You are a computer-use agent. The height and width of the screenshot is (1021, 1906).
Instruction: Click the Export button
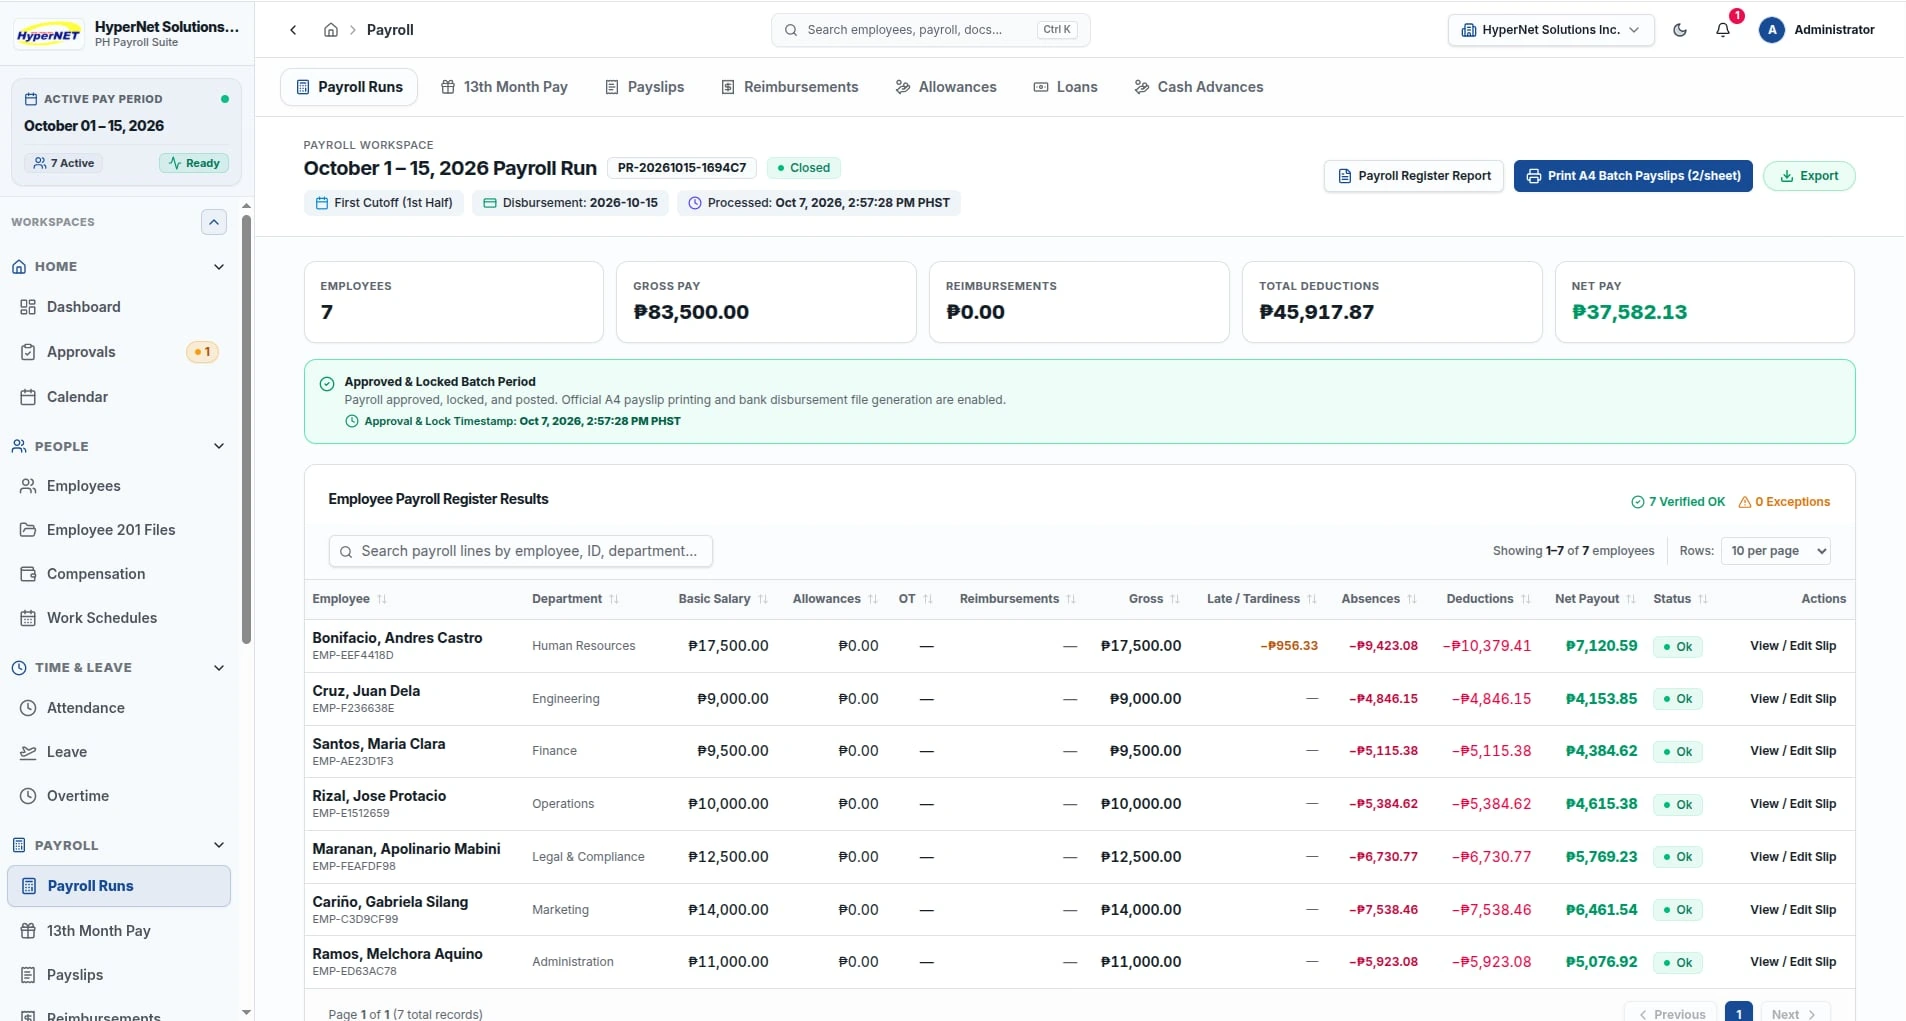pyautogui.click(x=1809, y=176)
